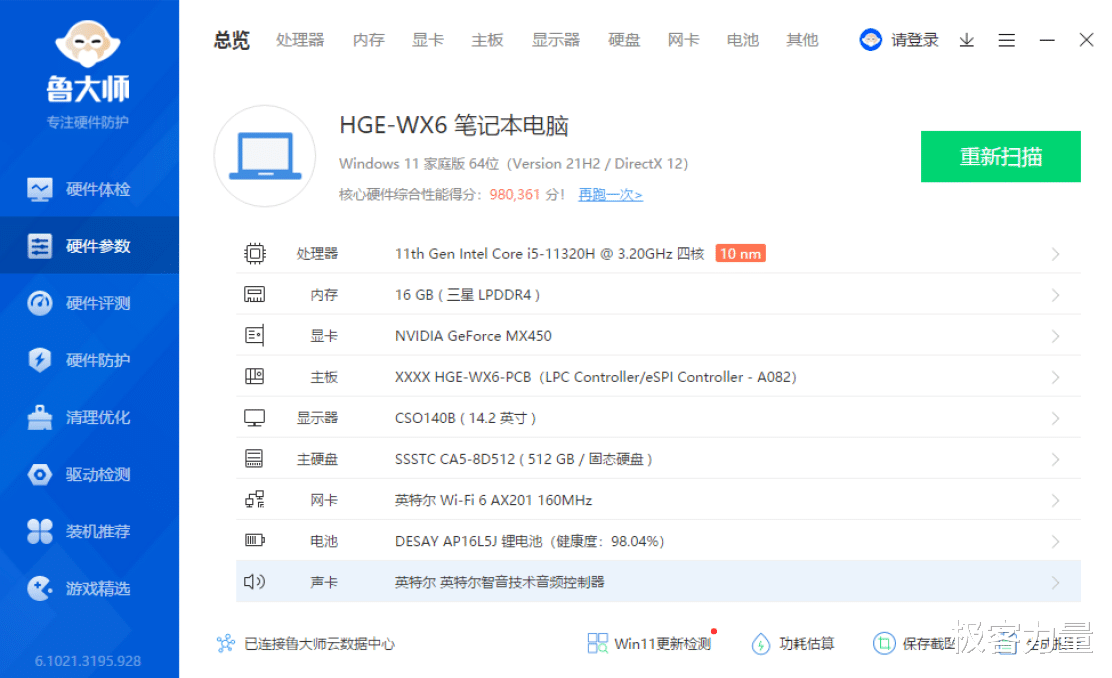Viewport: 1112px width, 678px height.
Task: Click the 功耗估算 power droplet icon
Action: (760, 643)
